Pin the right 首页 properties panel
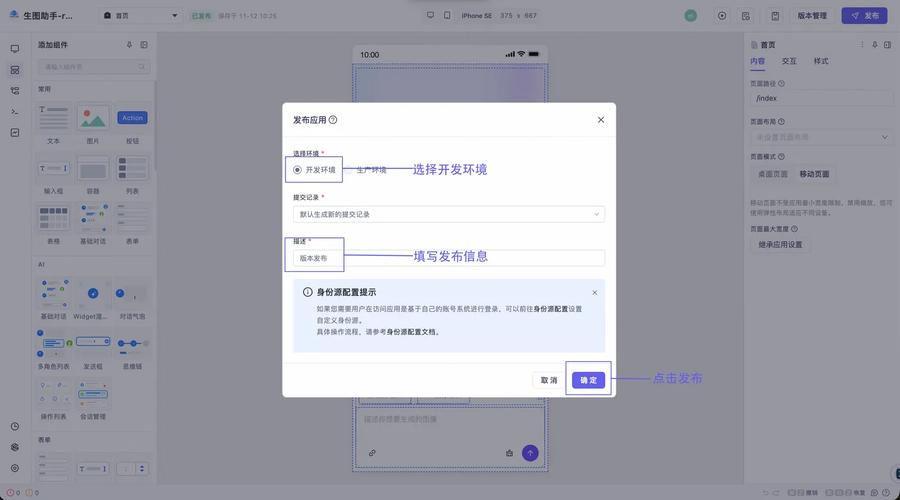Viewport: 900px width, 500px height. tap(875, 45)
